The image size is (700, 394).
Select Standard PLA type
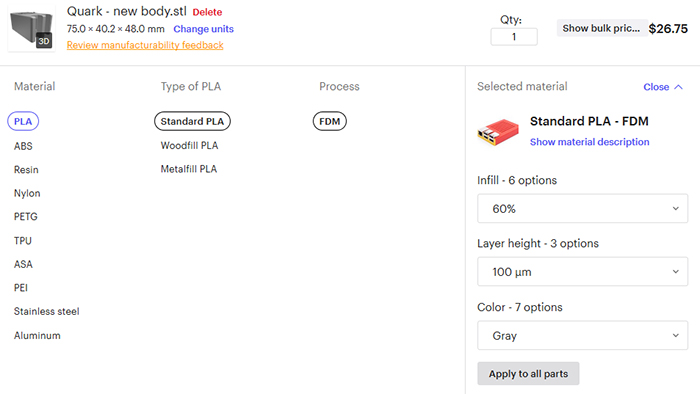(192, 121)
